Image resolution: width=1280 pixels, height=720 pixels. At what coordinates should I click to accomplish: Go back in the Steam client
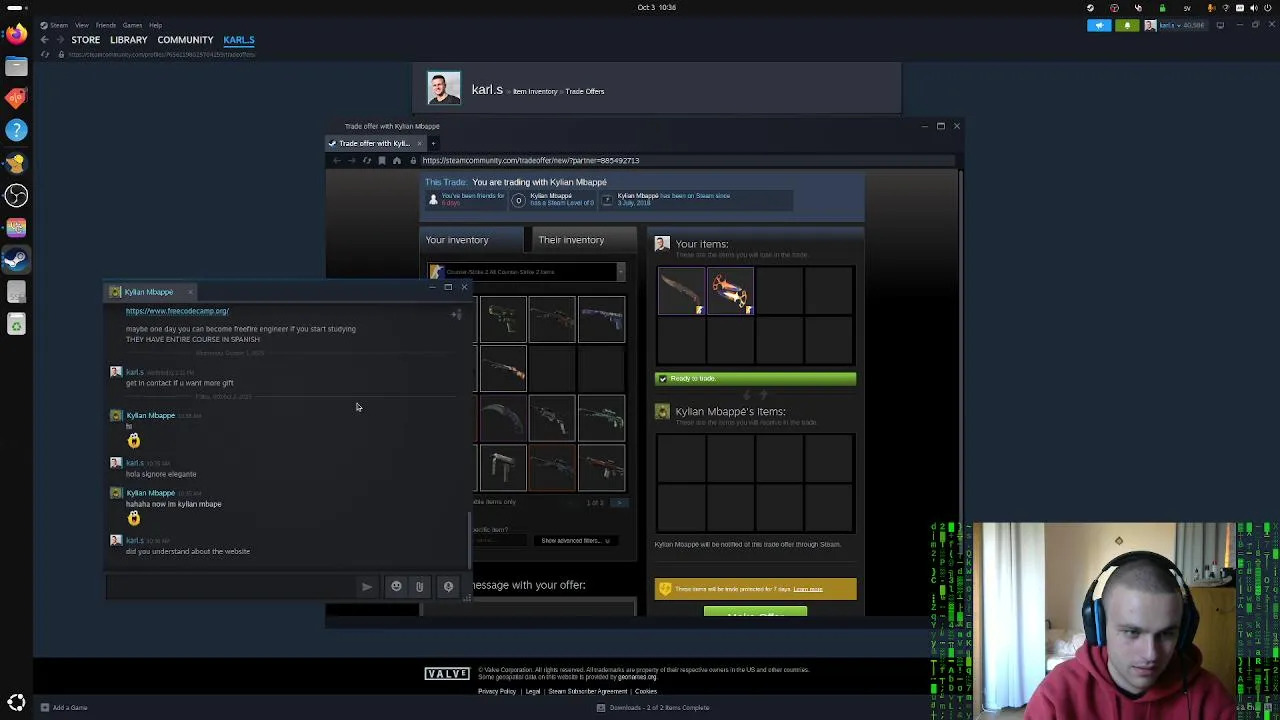[44, 40]
